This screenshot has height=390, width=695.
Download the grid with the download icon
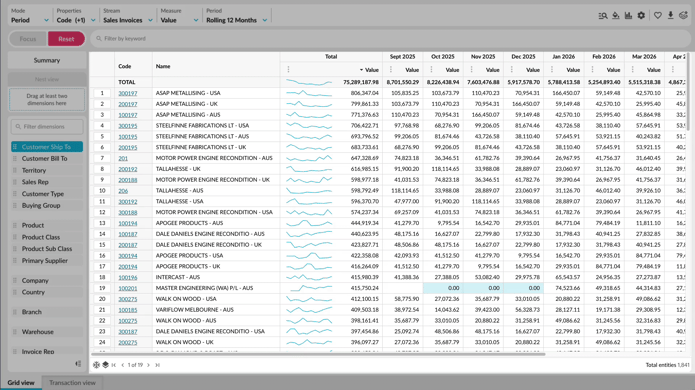click(x=671, y=16)
